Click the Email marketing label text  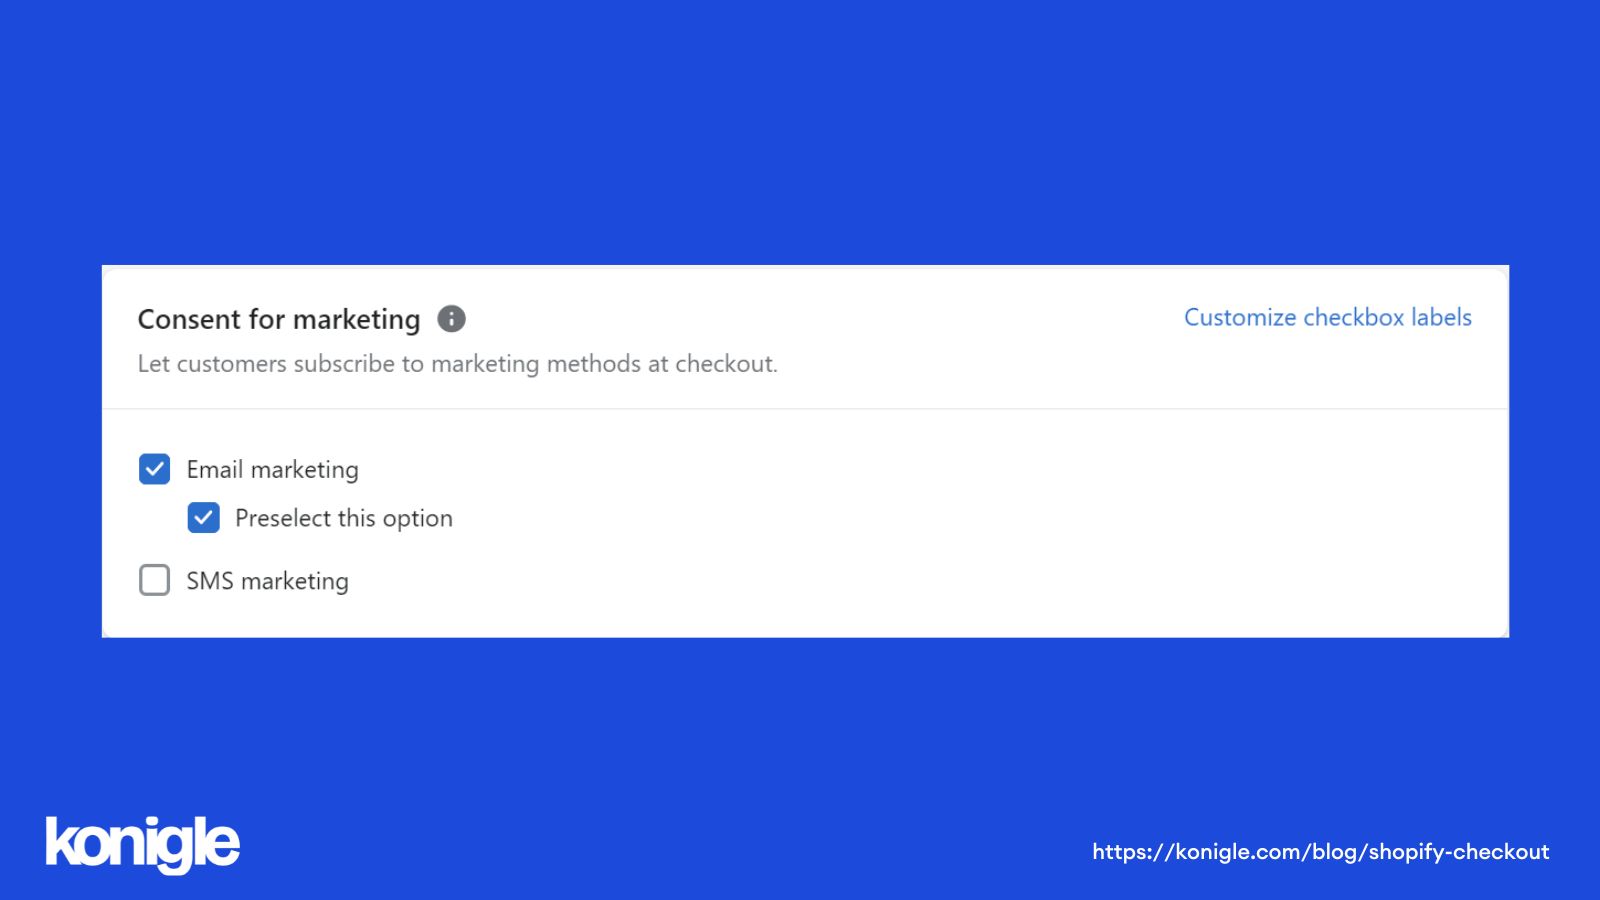(272, 470)
